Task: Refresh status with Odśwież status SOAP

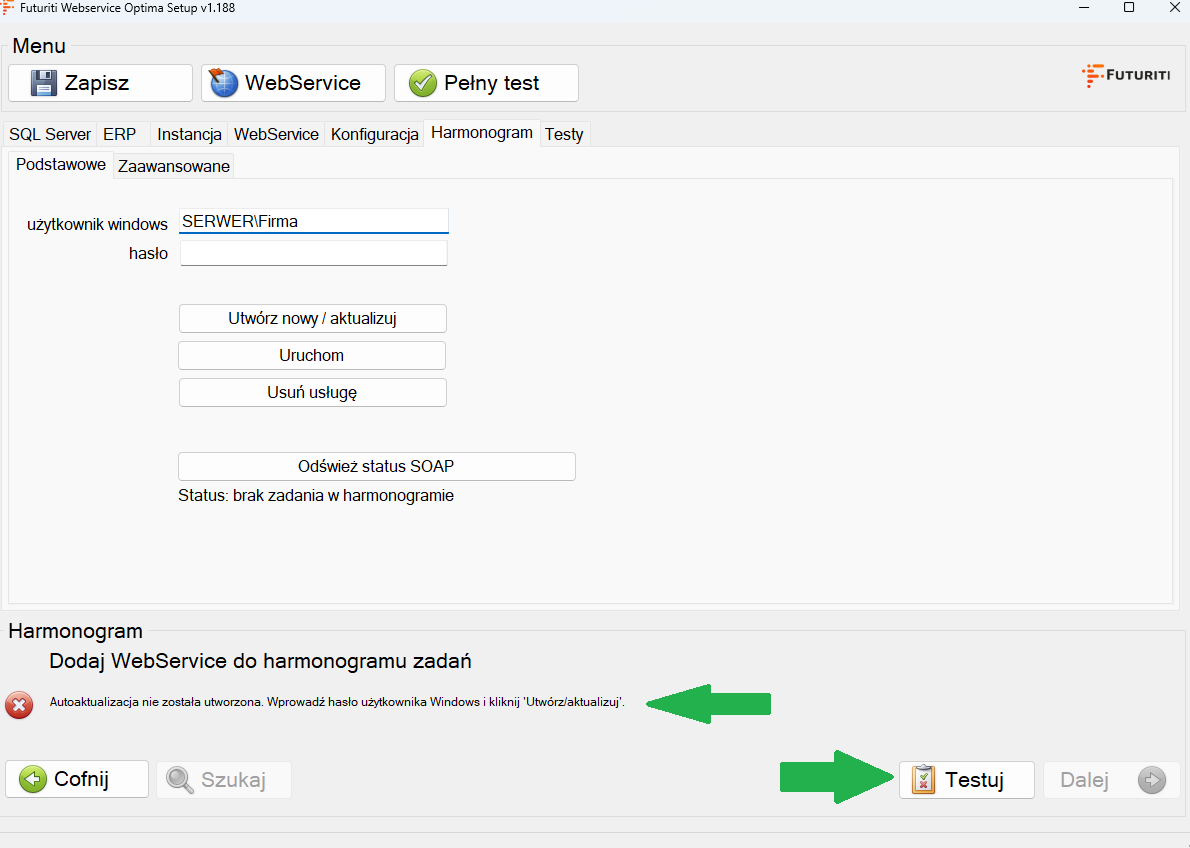Action: point(376,467)
